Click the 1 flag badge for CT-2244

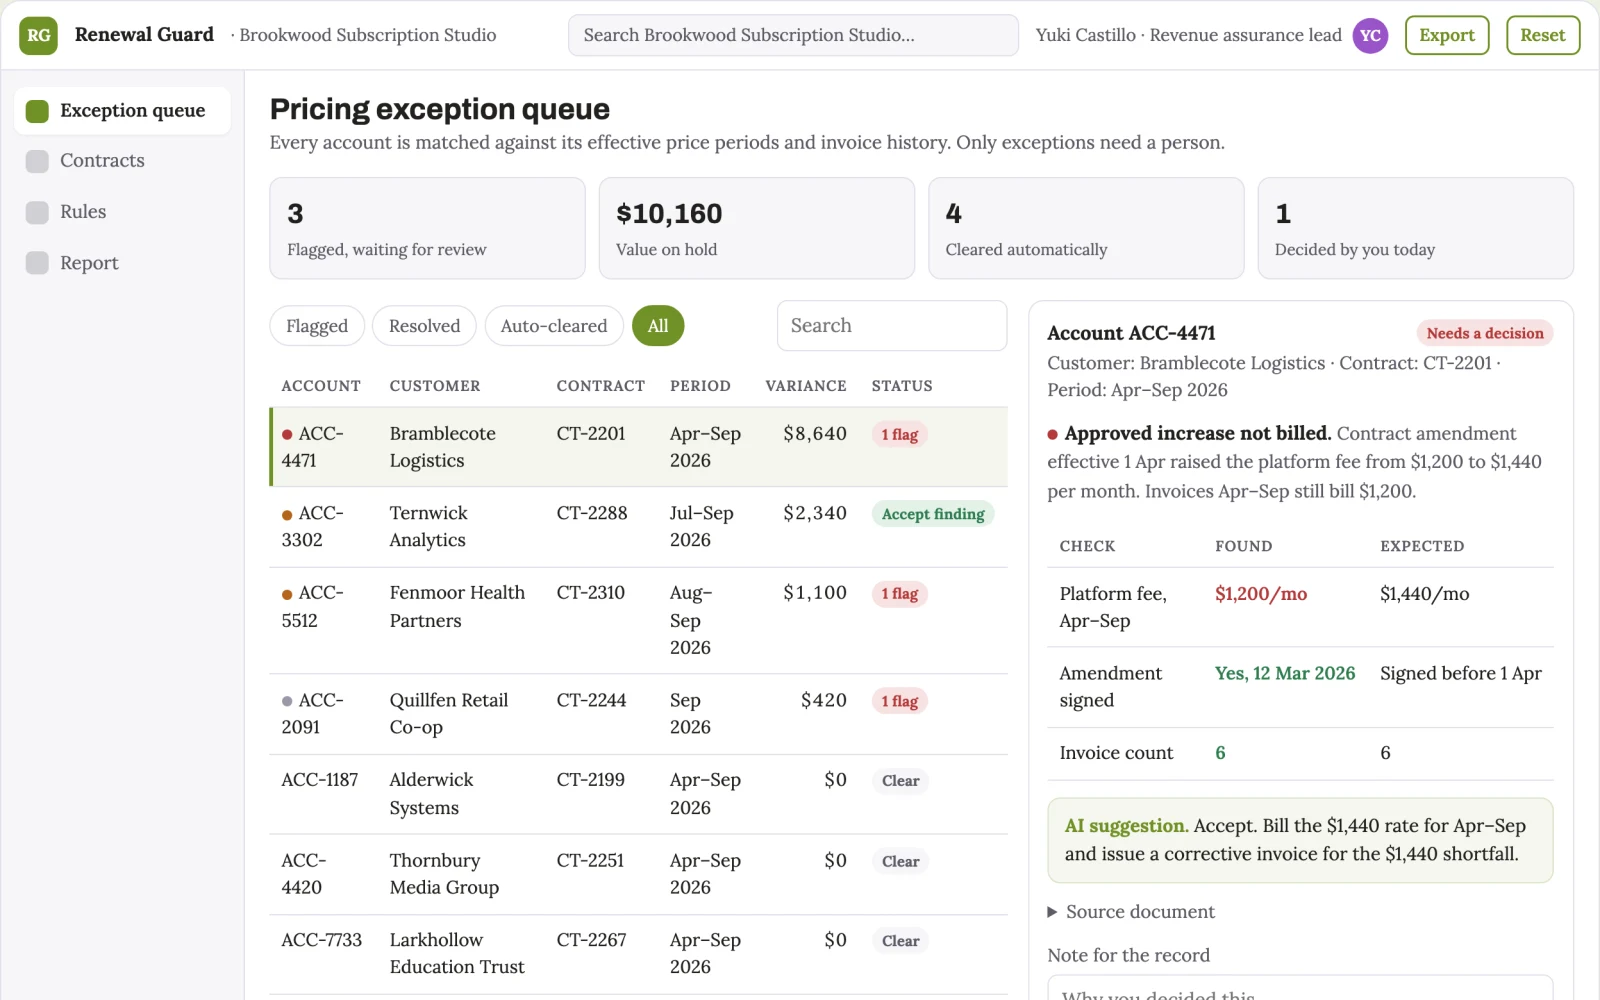click(x=900, y=702)
